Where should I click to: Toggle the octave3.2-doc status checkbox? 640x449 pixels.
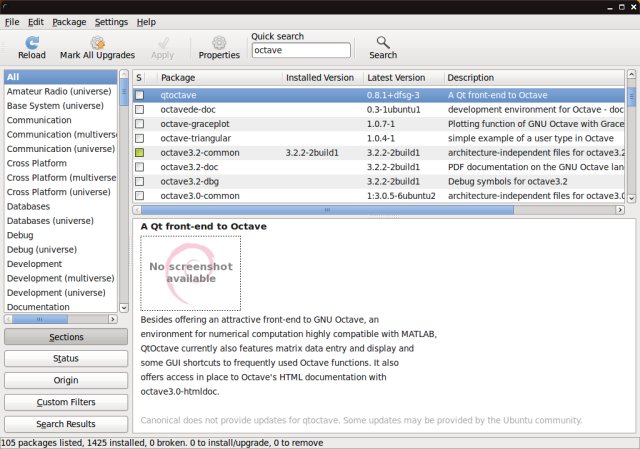tap(139, 167)
